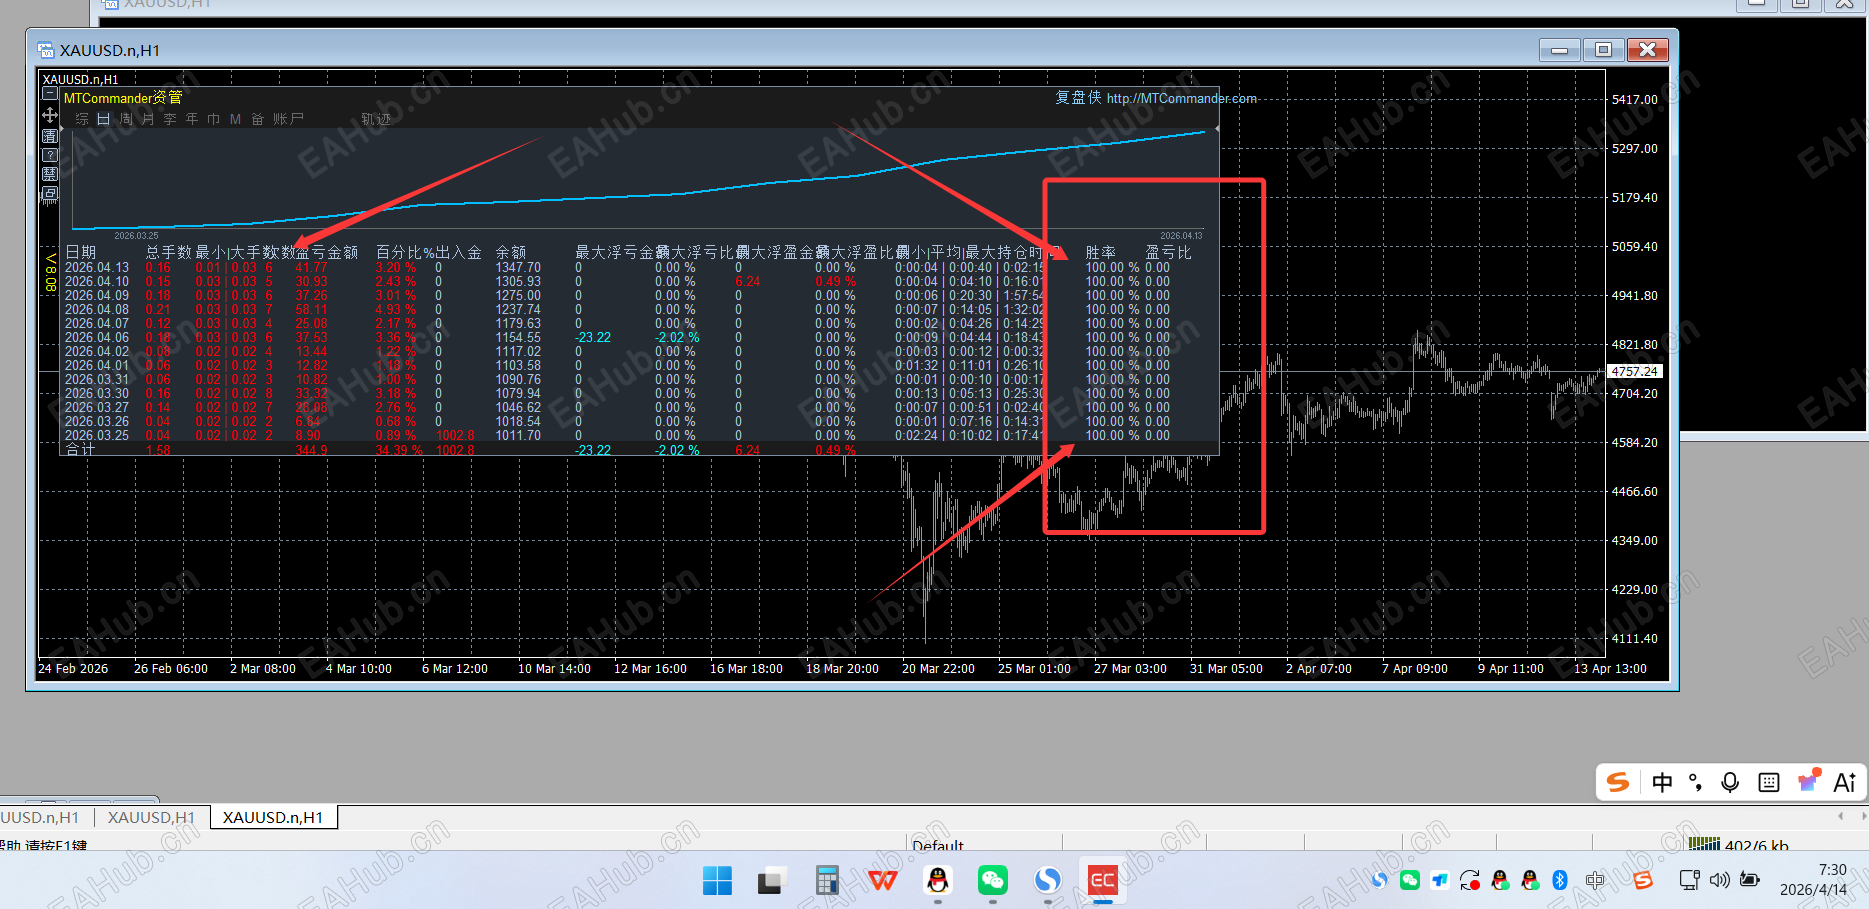The width and height of the screenshot is (1869, 909).
Task: Open network settings from the tray icon
Action: [1690, 880]
